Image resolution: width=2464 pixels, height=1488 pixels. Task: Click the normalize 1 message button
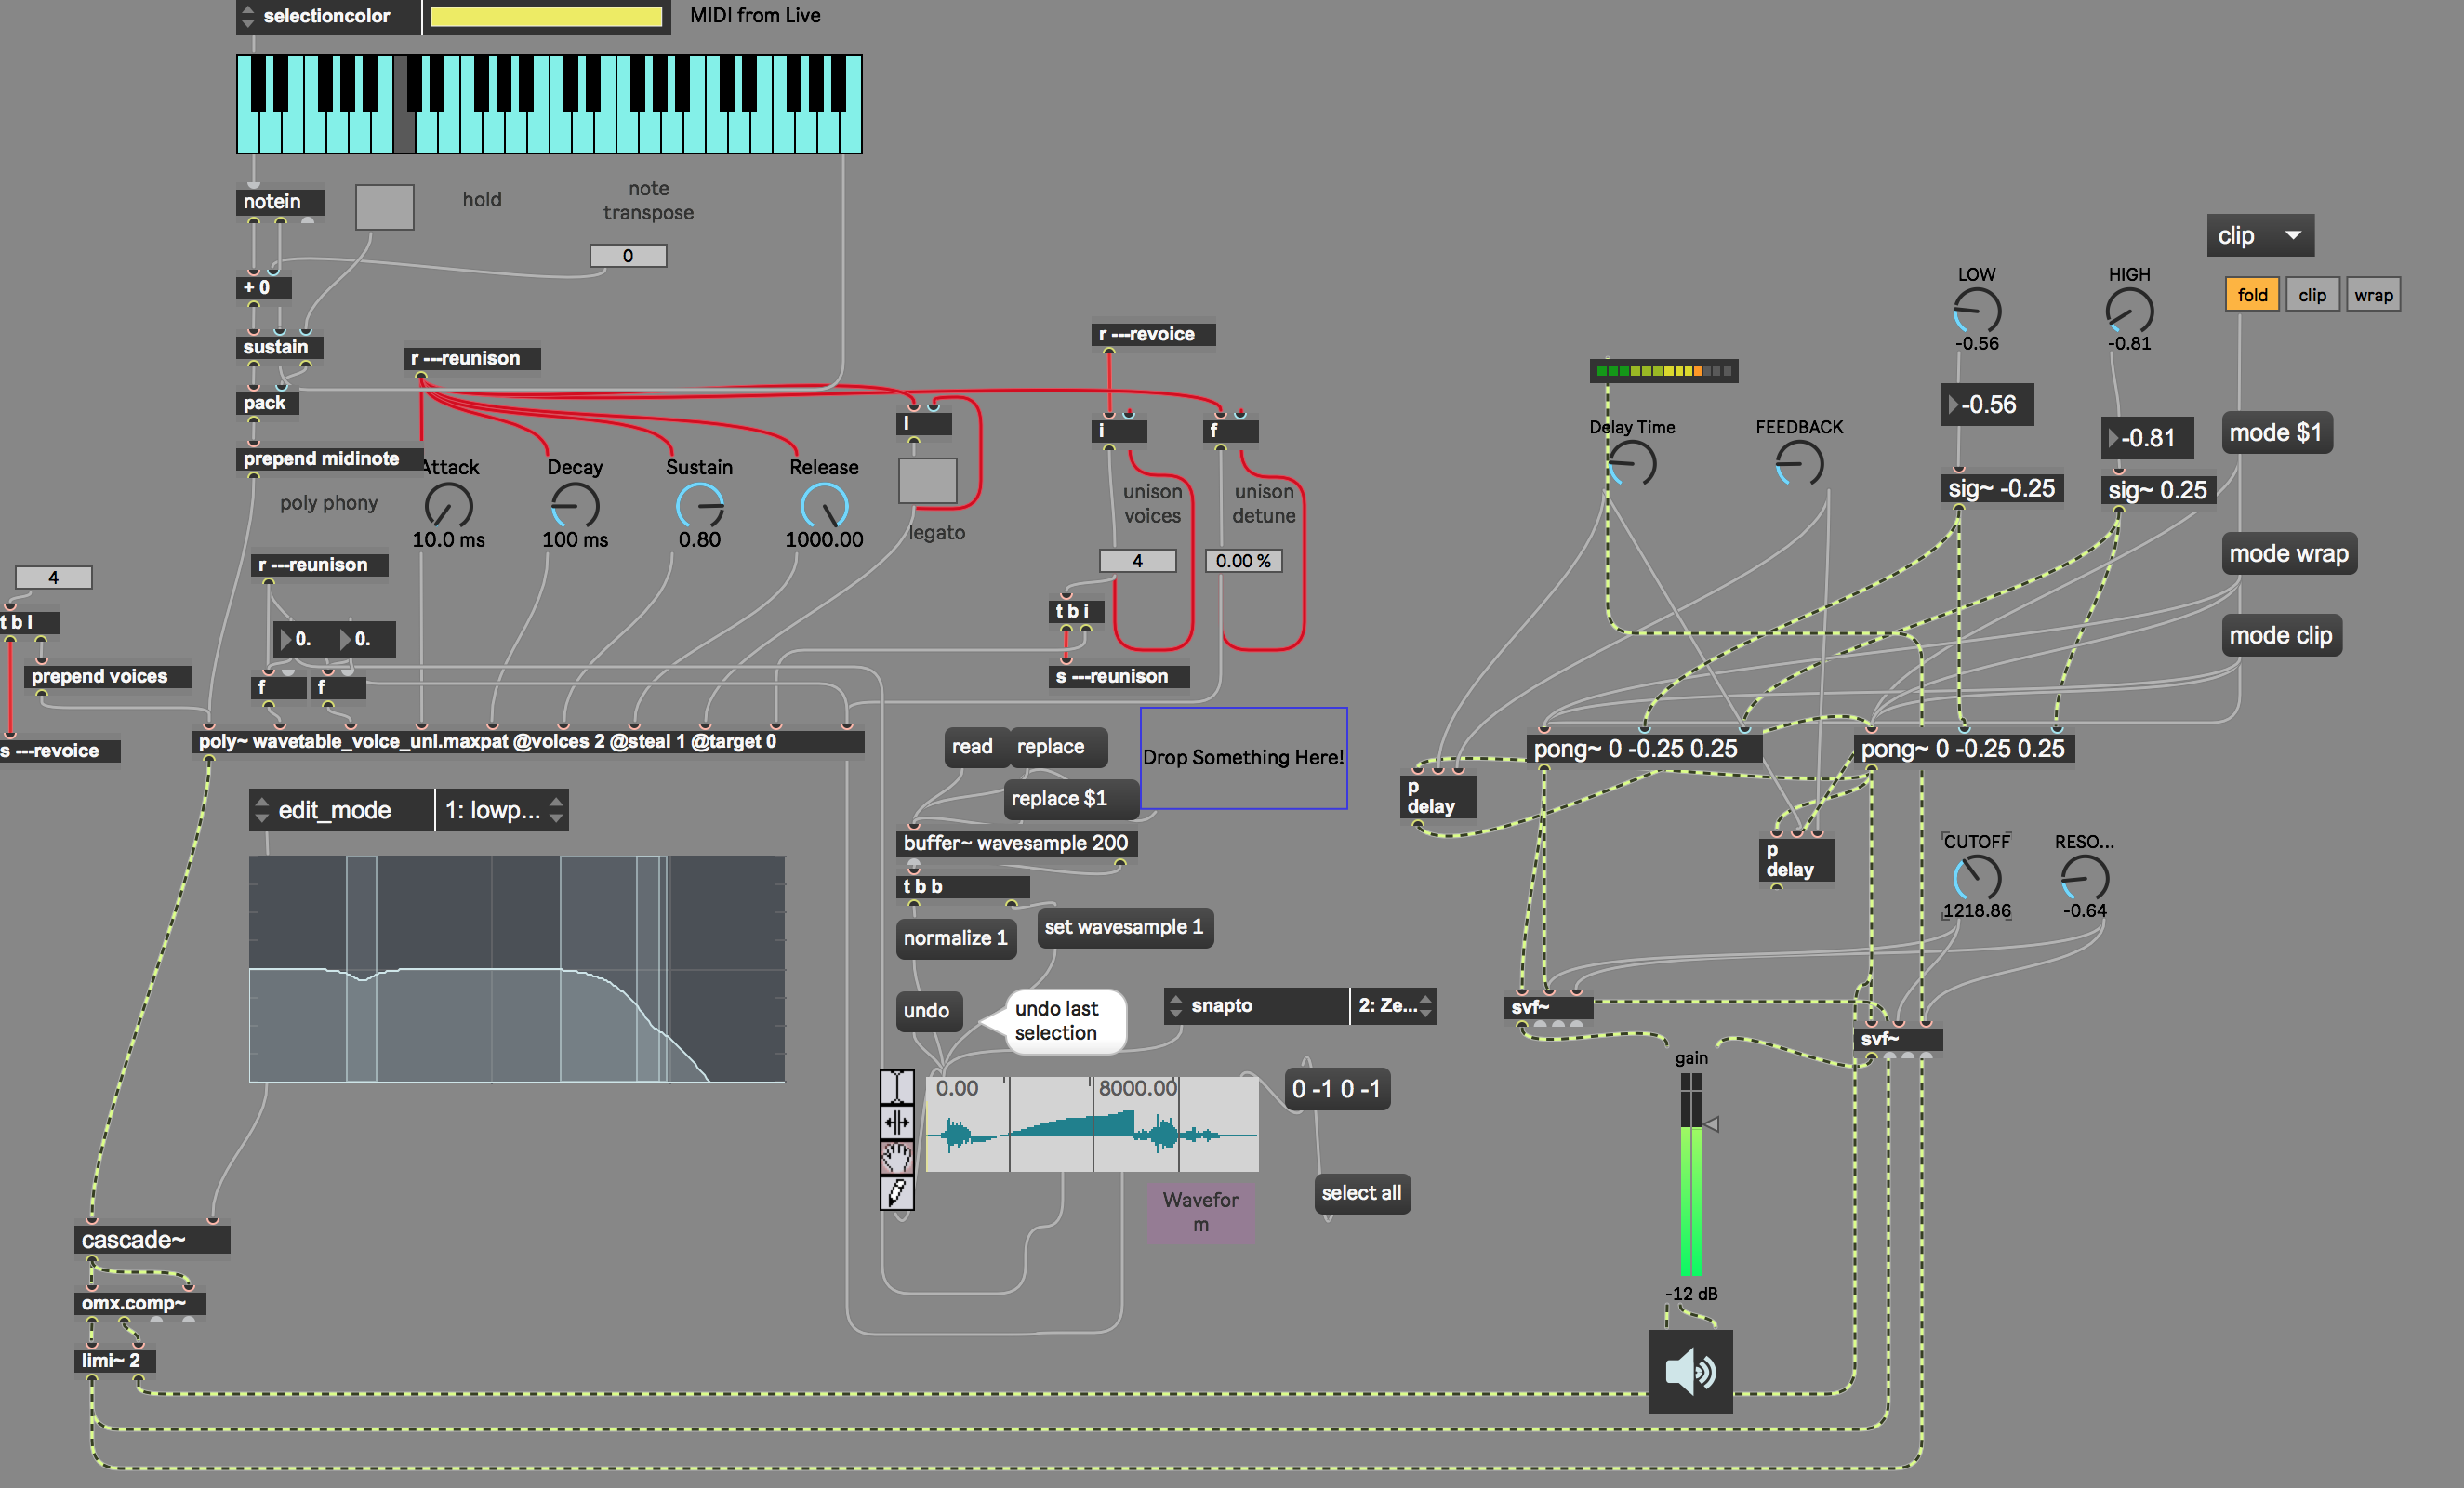point(954,938)
